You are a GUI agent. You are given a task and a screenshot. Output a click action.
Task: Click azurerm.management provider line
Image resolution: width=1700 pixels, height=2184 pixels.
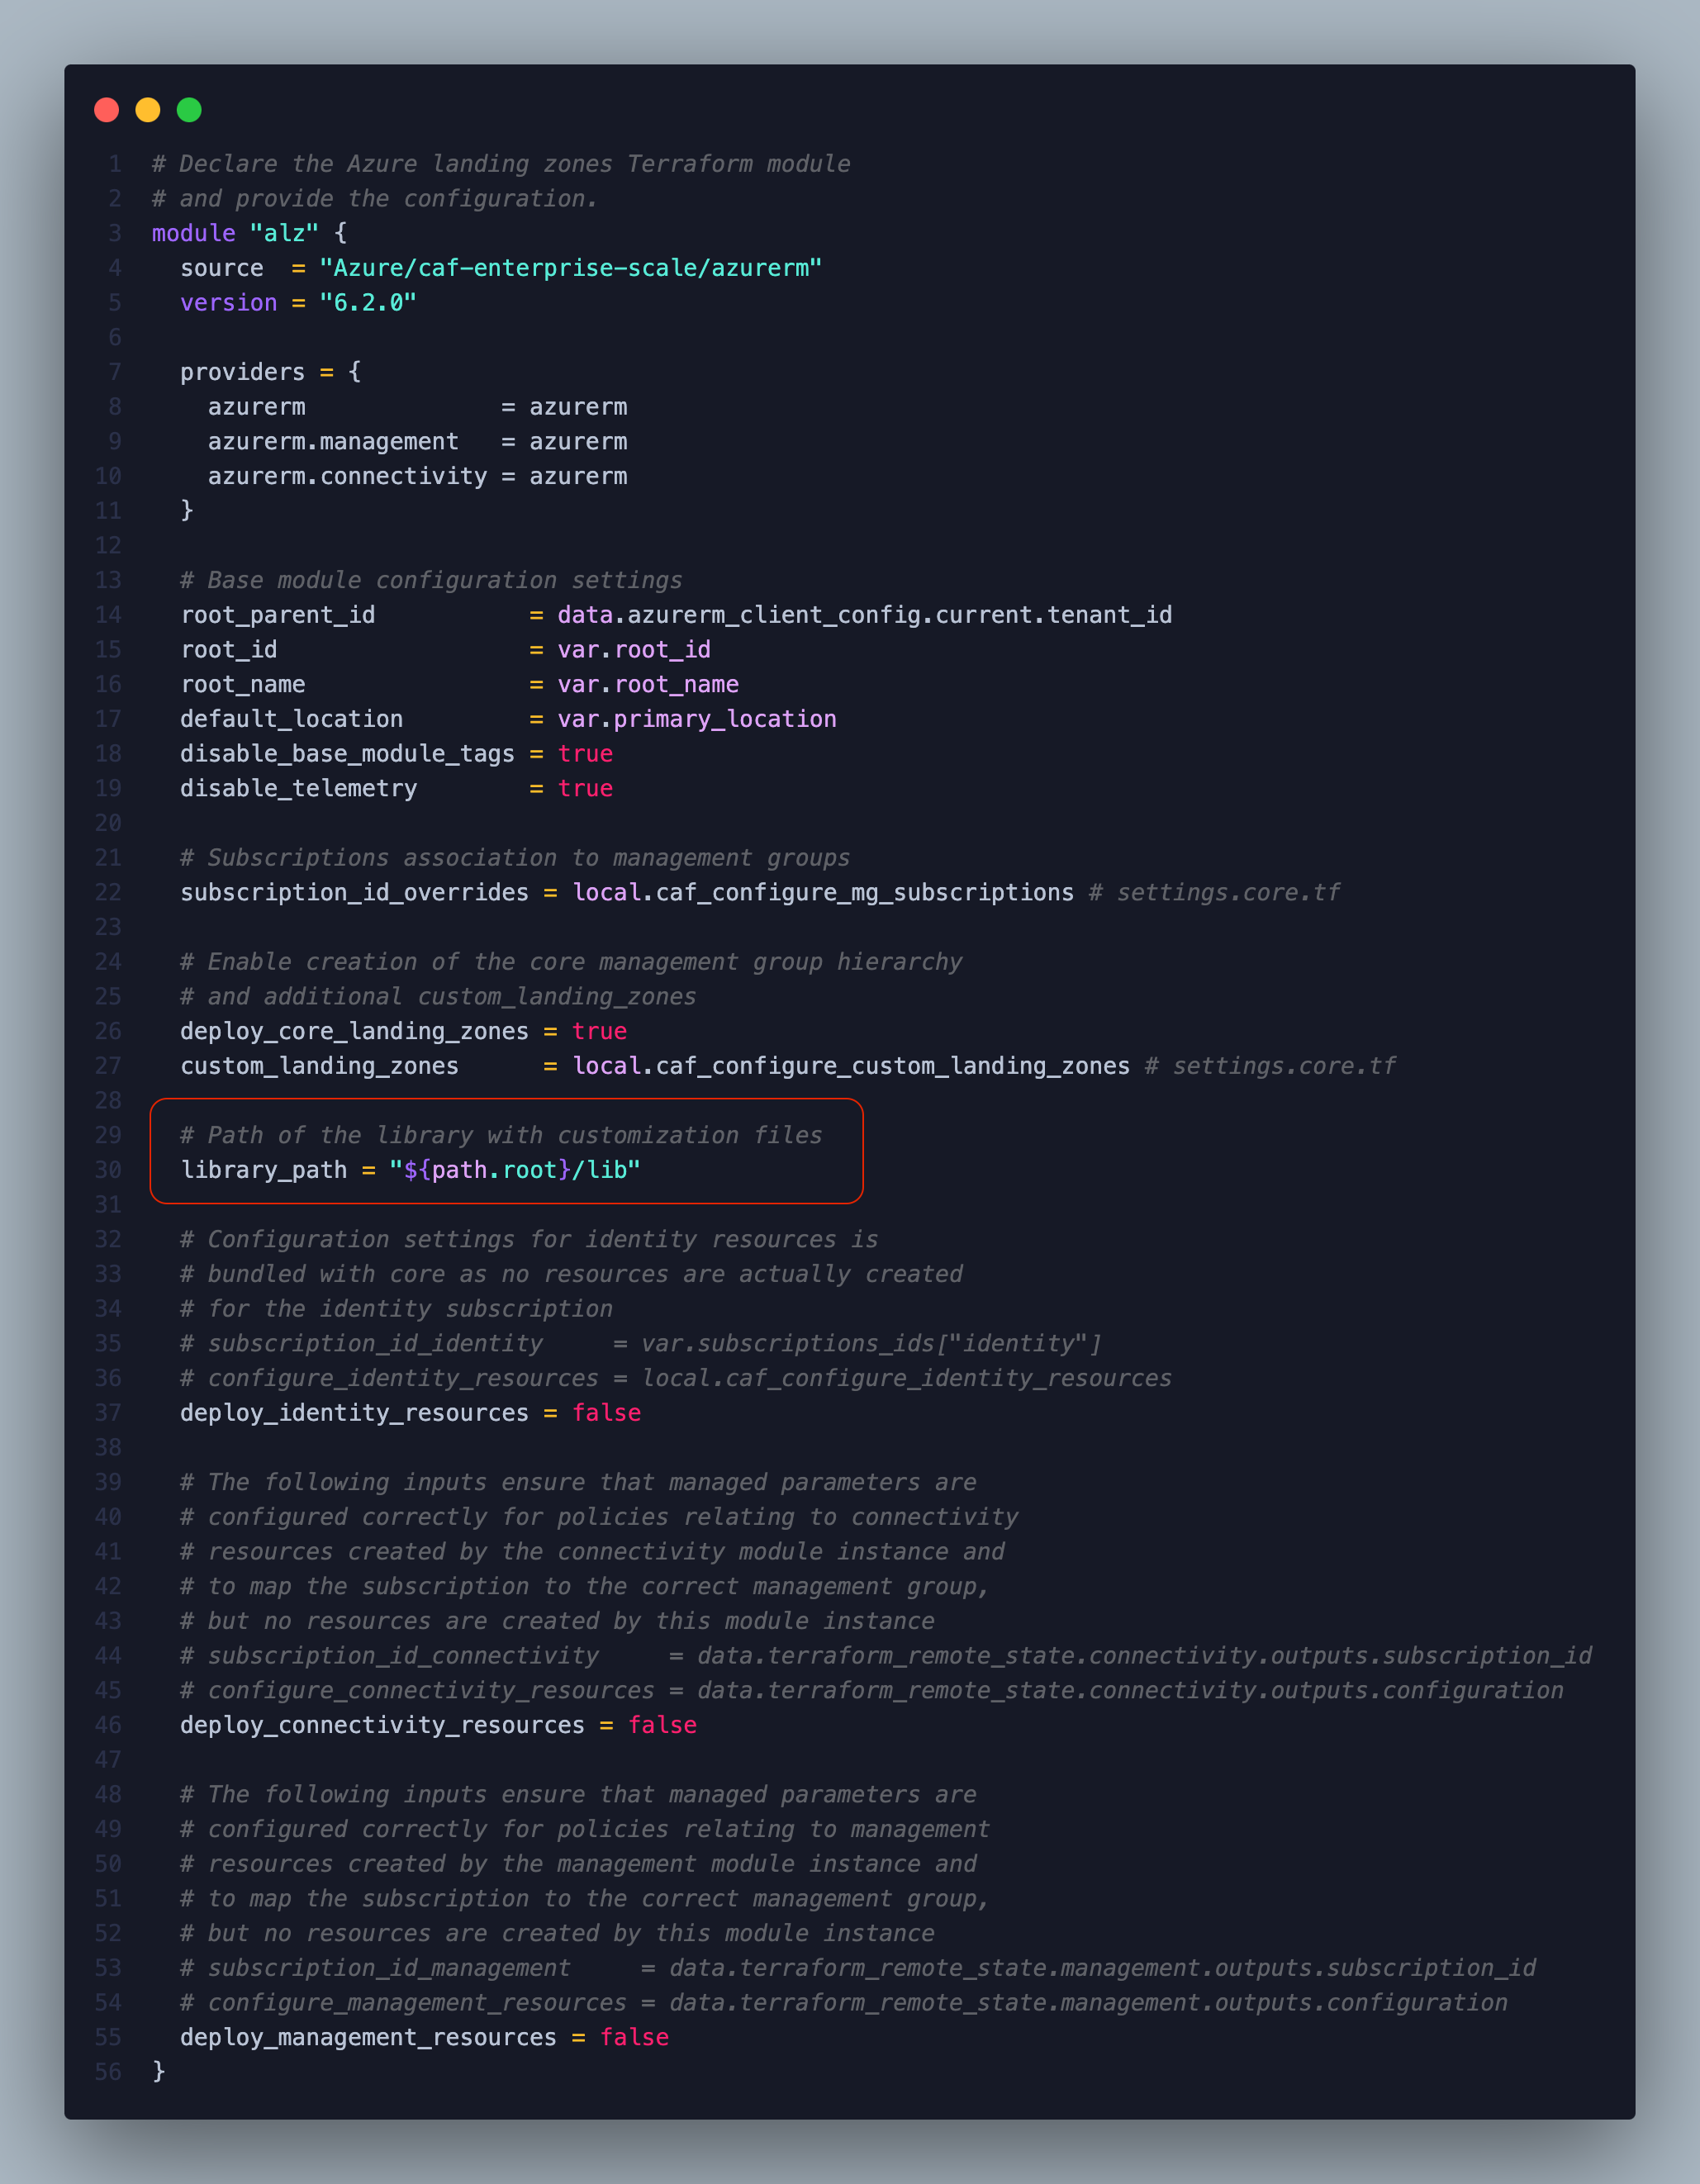click(x=418, y=441)
